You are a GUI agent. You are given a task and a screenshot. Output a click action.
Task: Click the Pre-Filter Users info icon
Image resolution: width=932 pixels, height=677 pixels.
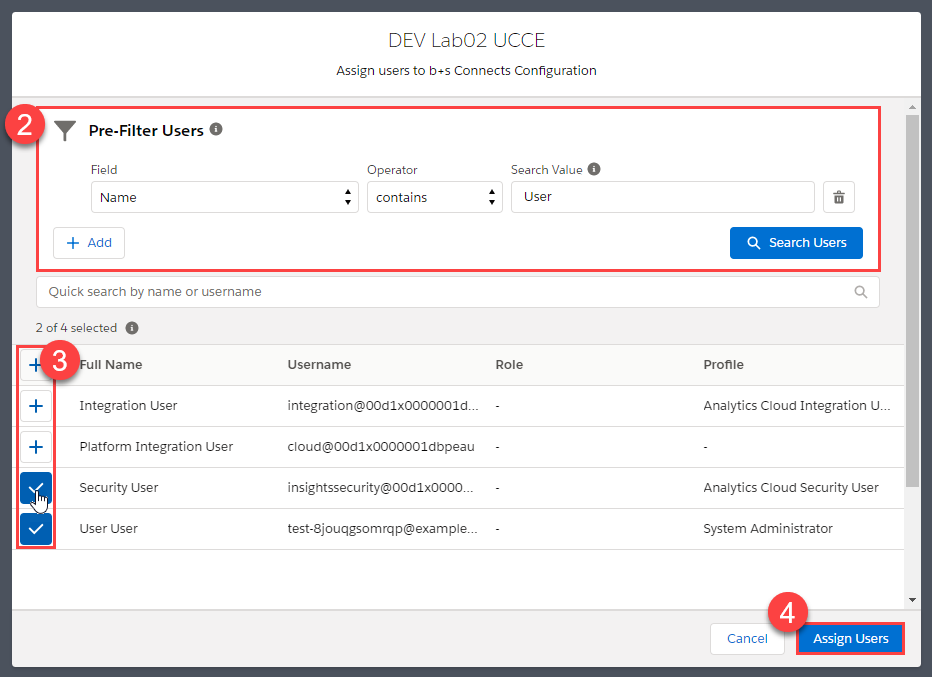point(216,129)
